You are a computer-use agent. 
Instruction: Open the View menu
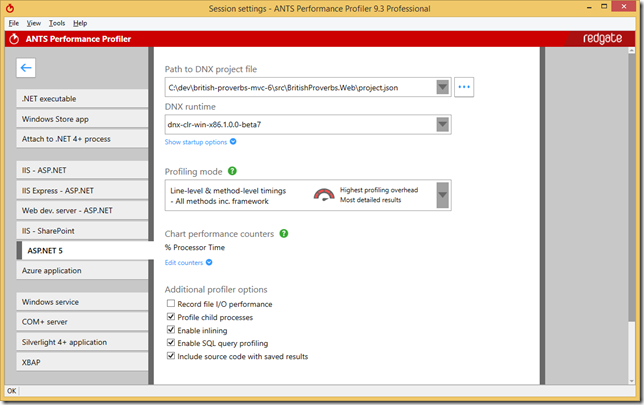tap(34, 23)
